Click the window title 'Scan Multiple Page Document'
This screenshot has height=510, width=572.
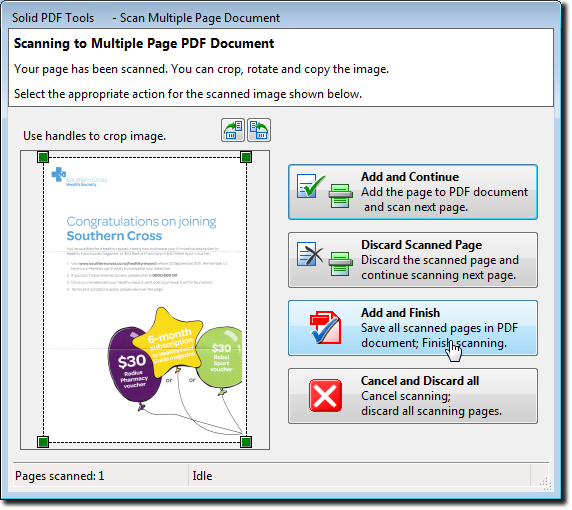click(x=200, y=18)
